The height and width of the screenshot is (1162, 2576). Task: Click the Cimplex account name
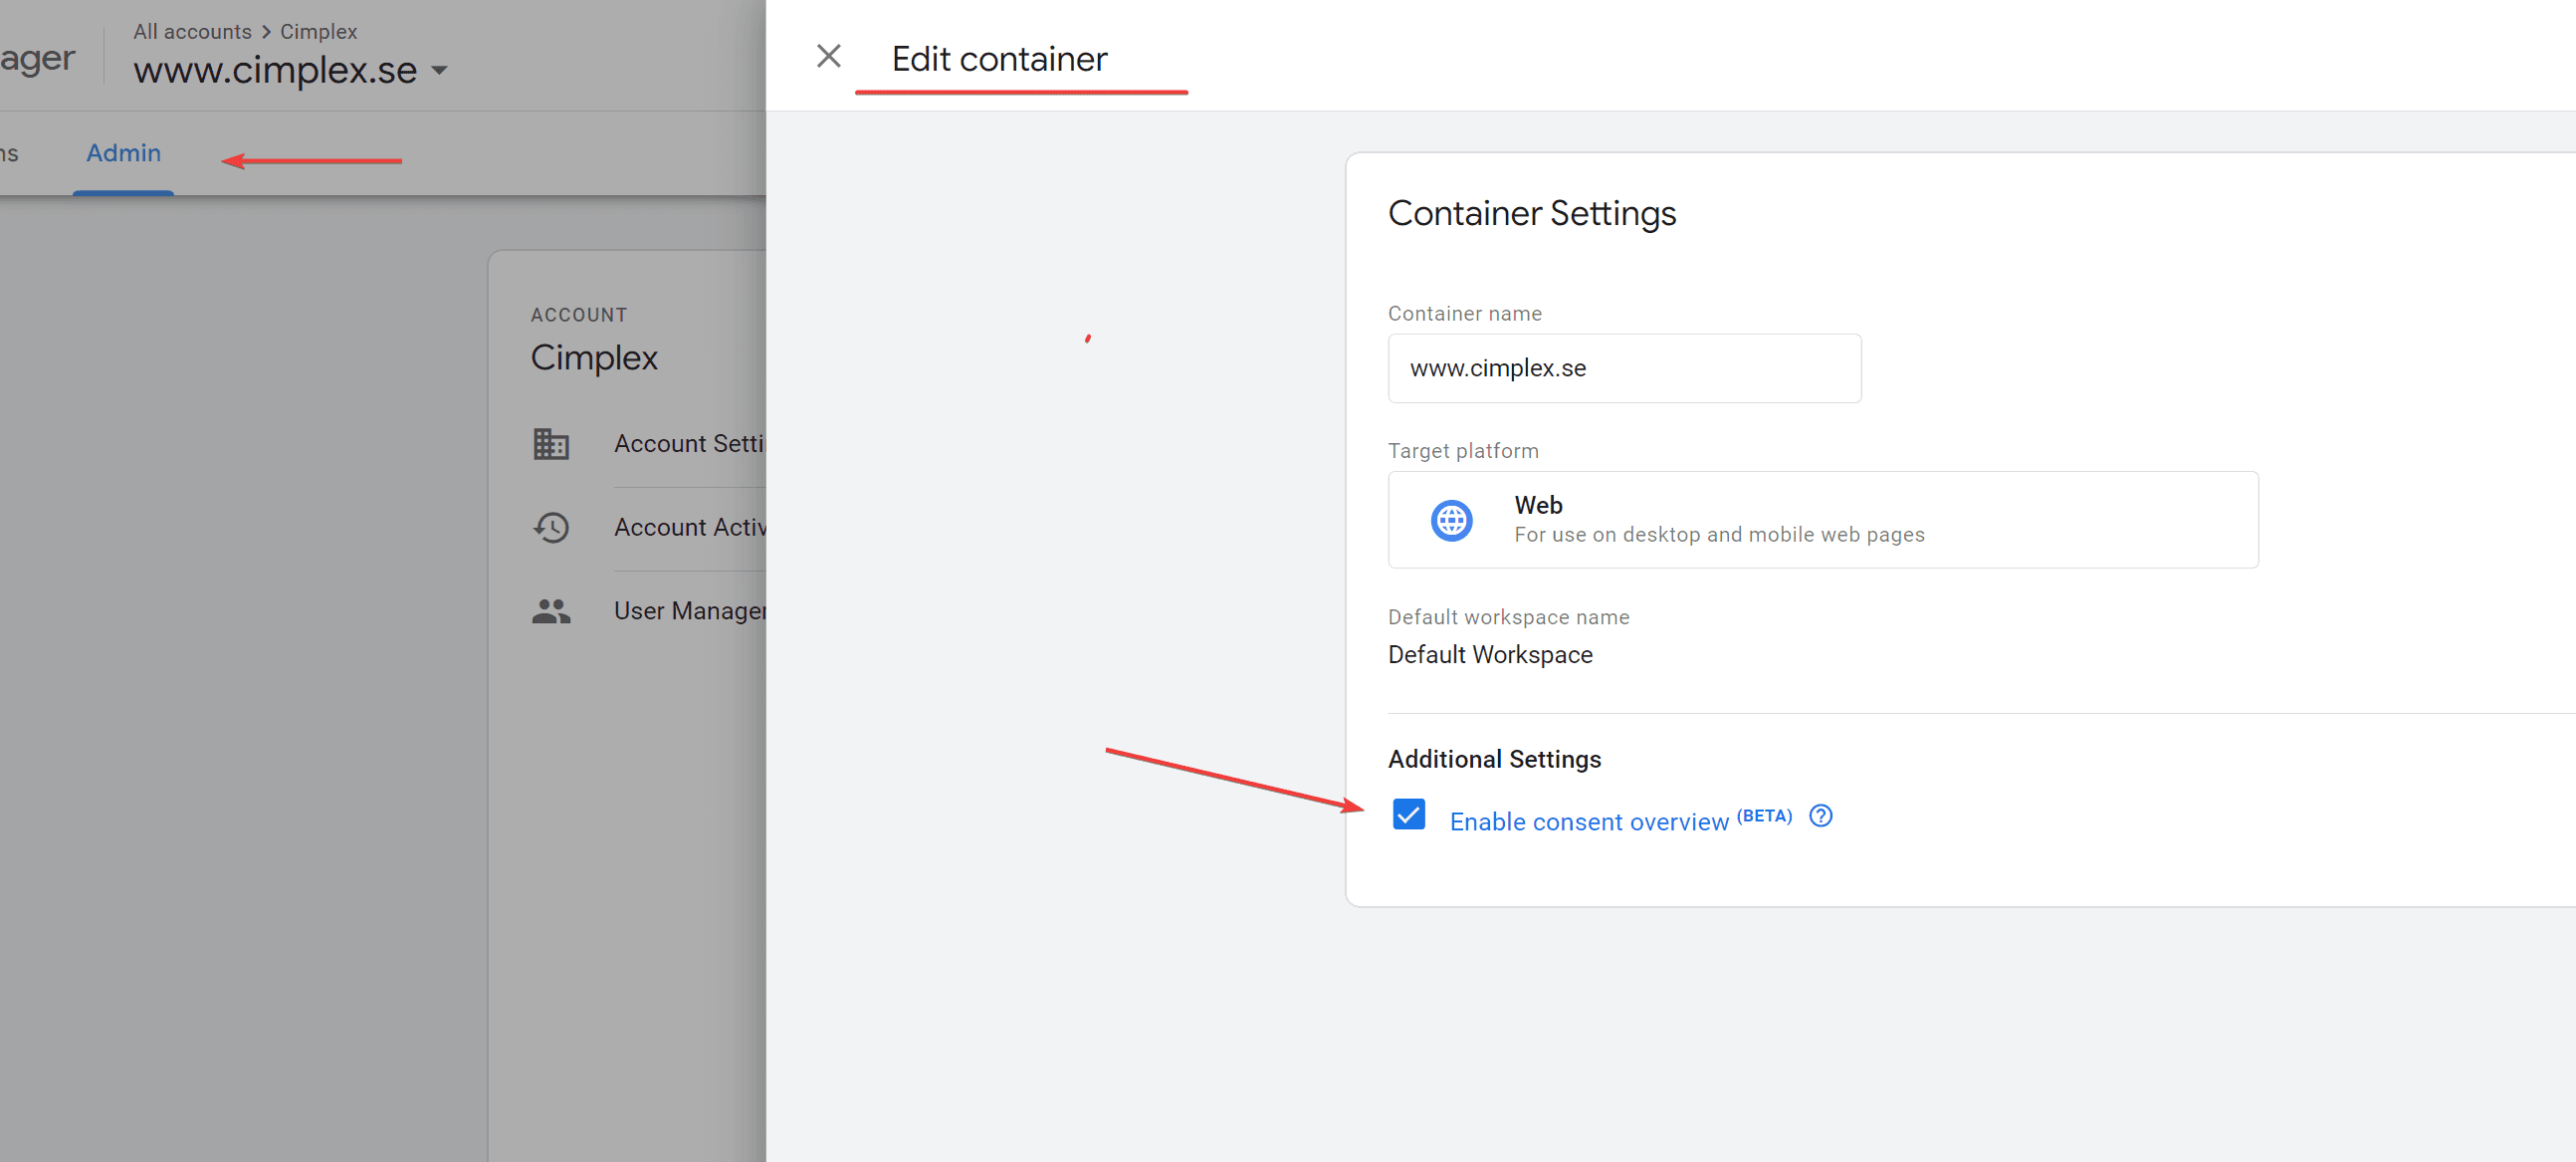click(x=594, y=357)
